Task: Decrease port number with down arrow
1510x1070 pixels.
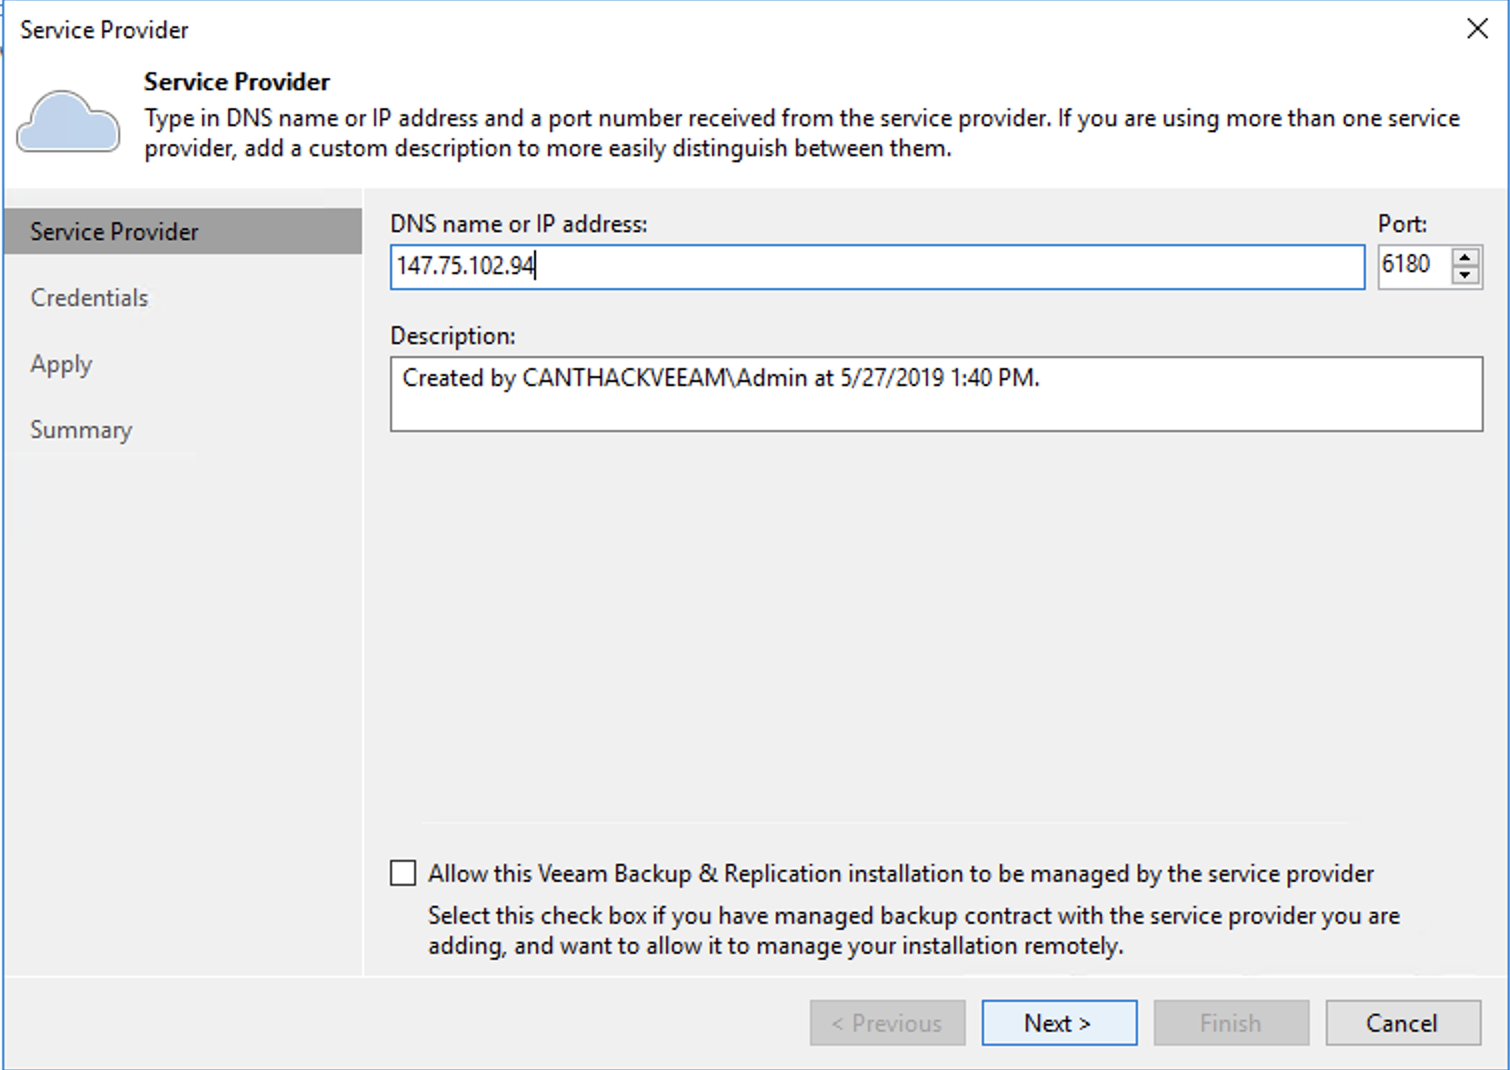Action: (x=1465, y=276)
